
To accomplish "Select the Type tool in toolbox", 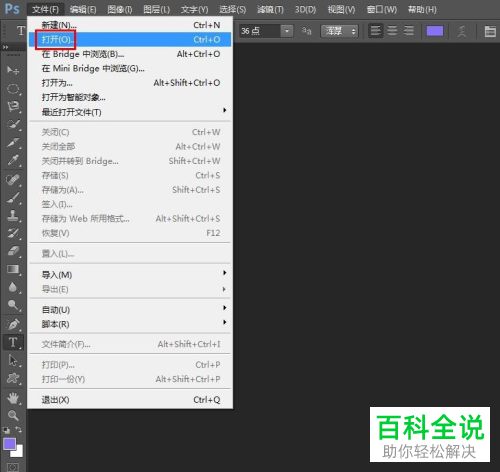I will [x=13, y=342].
